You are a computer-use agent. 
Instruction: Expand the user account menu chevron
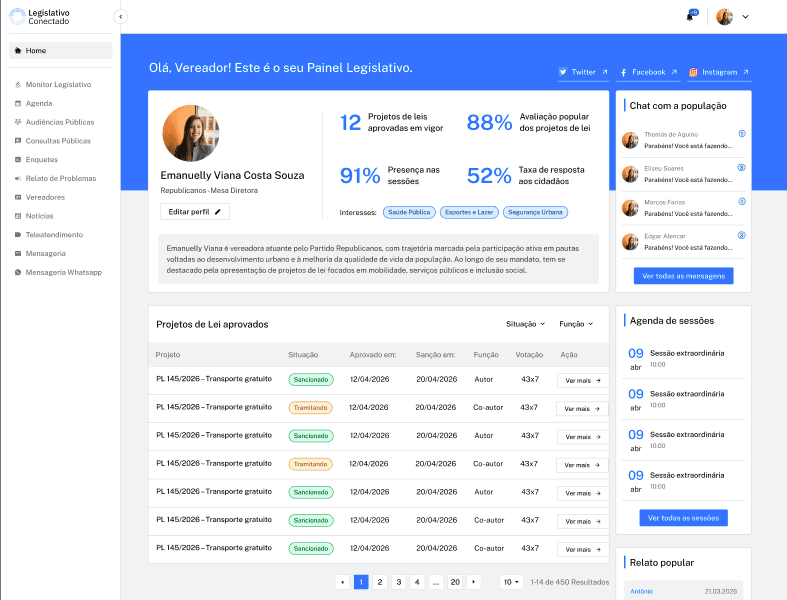click(x=745, y=17)
